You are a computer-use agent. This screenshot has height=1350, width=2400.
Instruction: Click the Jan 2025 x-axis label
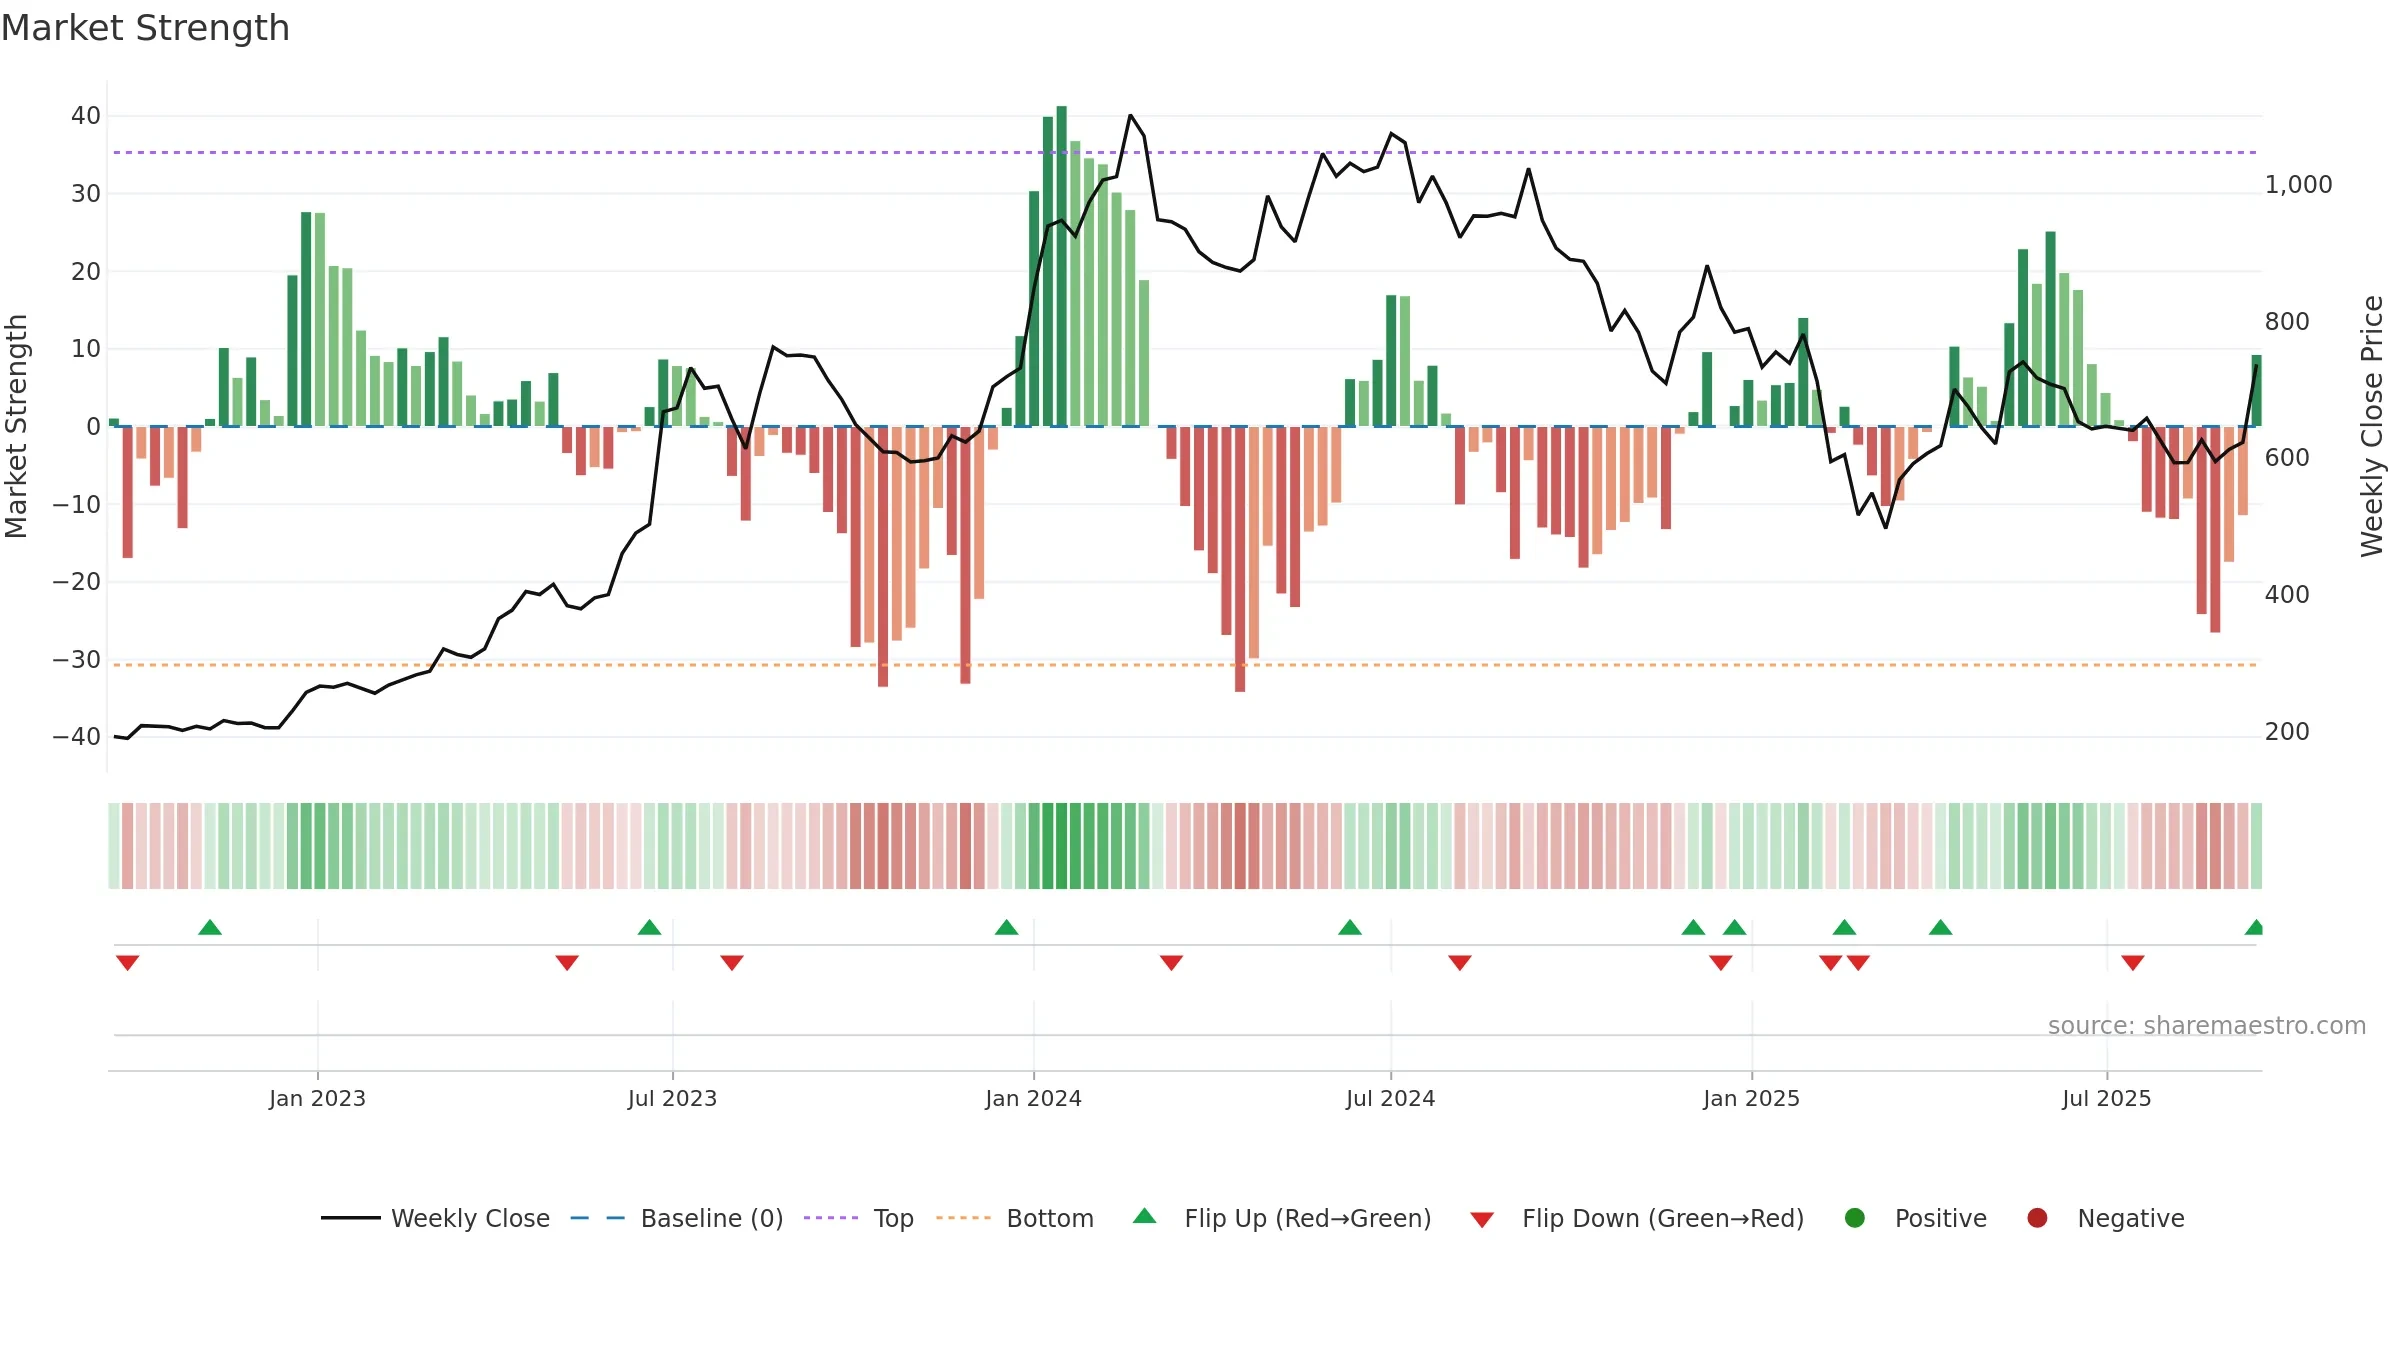pyautogui.click(x=1751, y=1098)
